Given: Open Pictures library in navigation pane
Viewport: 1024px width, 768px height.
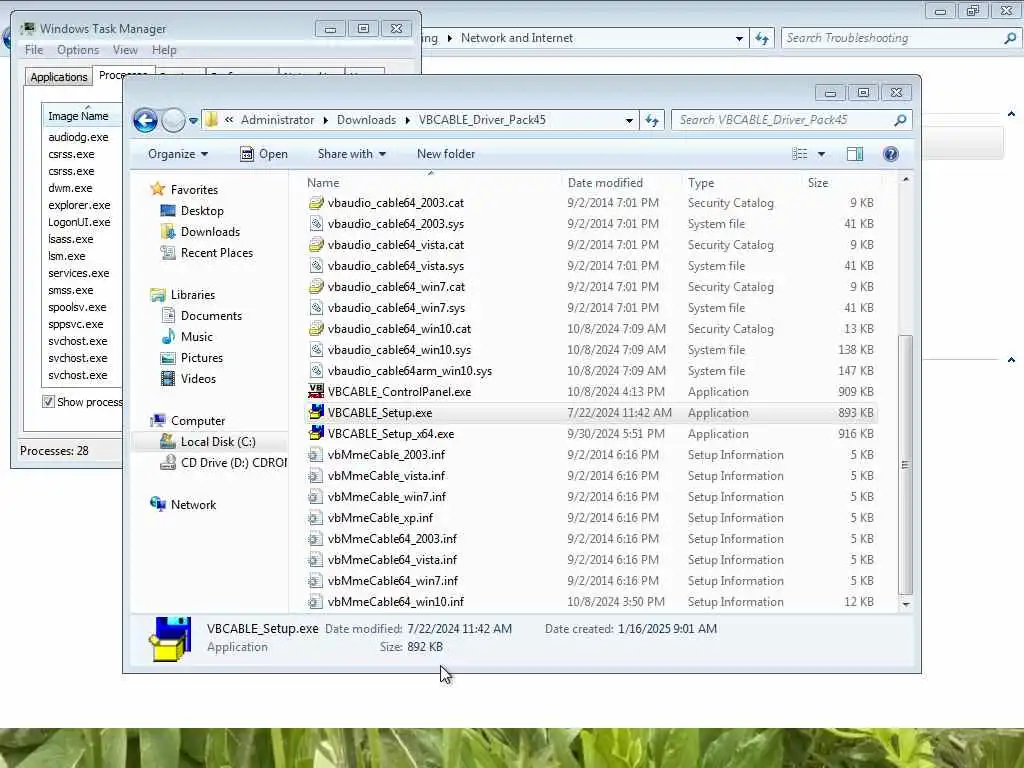Looking at the screenshot, I should point(201,358).
